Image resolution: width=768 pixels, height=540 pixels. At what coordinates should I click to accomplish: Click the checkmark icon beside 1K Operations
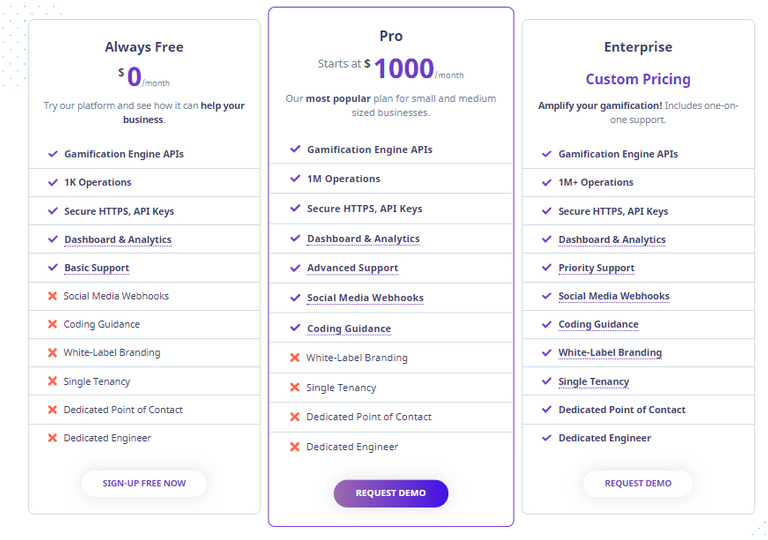point(52,182)
